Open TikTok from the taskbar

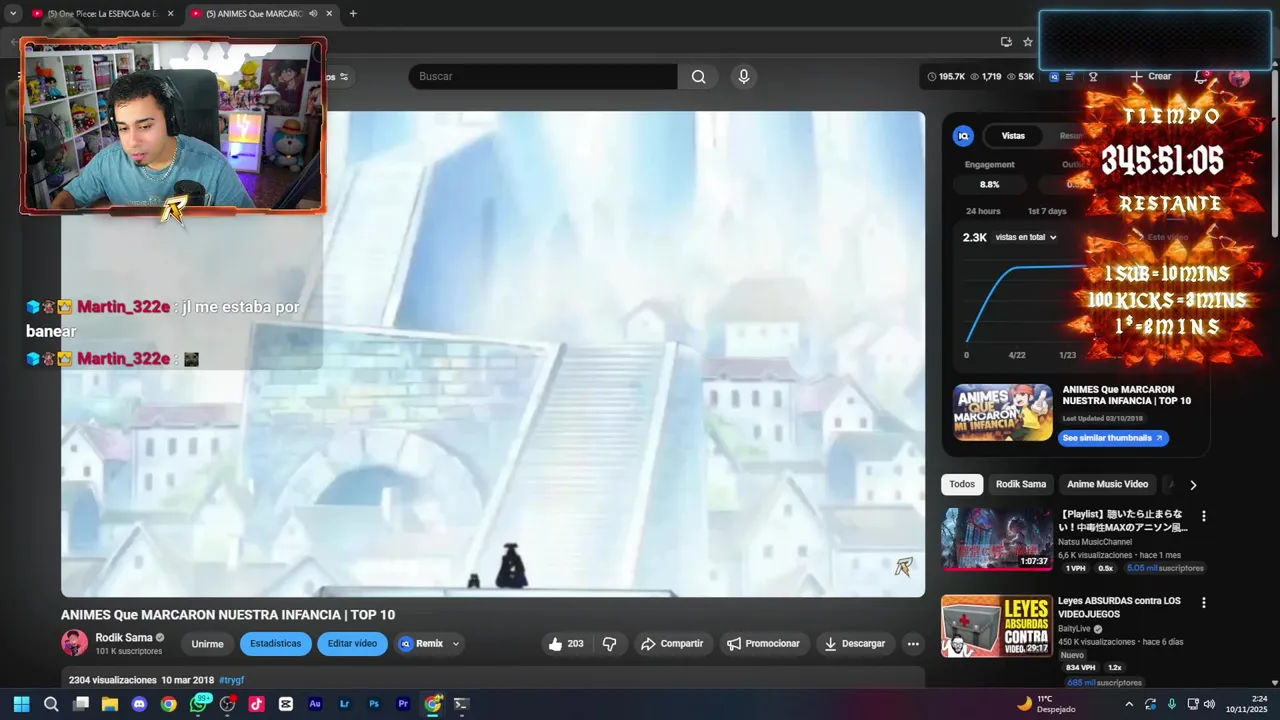click(x=256, y=704)
